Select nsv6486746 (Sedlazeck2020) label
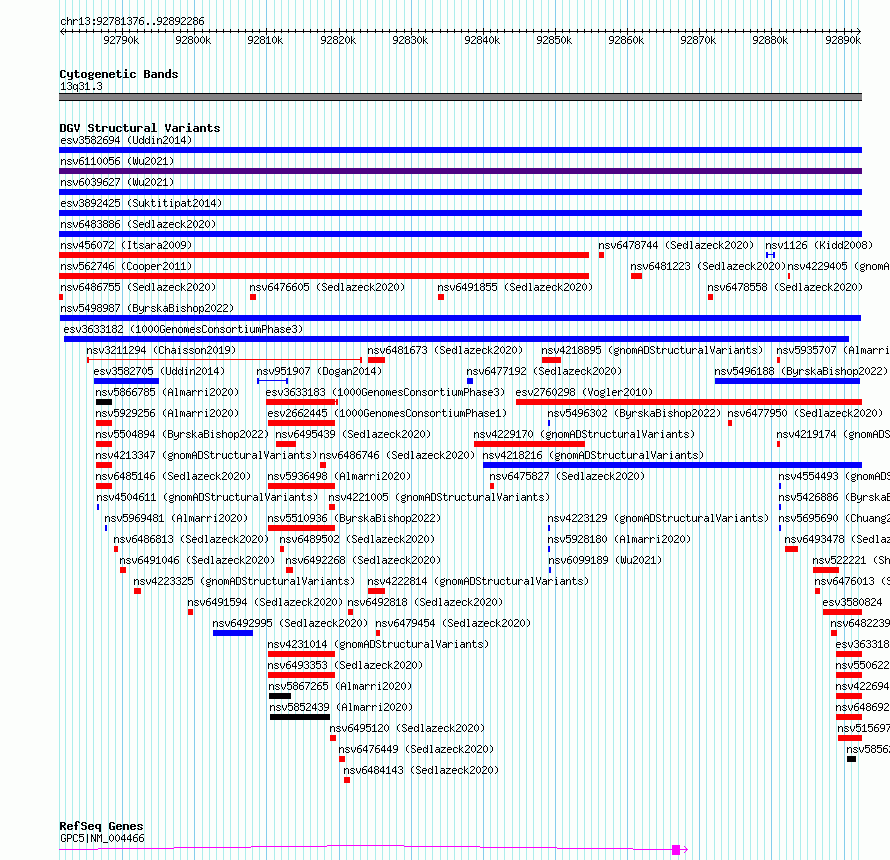 pos(397,455)
